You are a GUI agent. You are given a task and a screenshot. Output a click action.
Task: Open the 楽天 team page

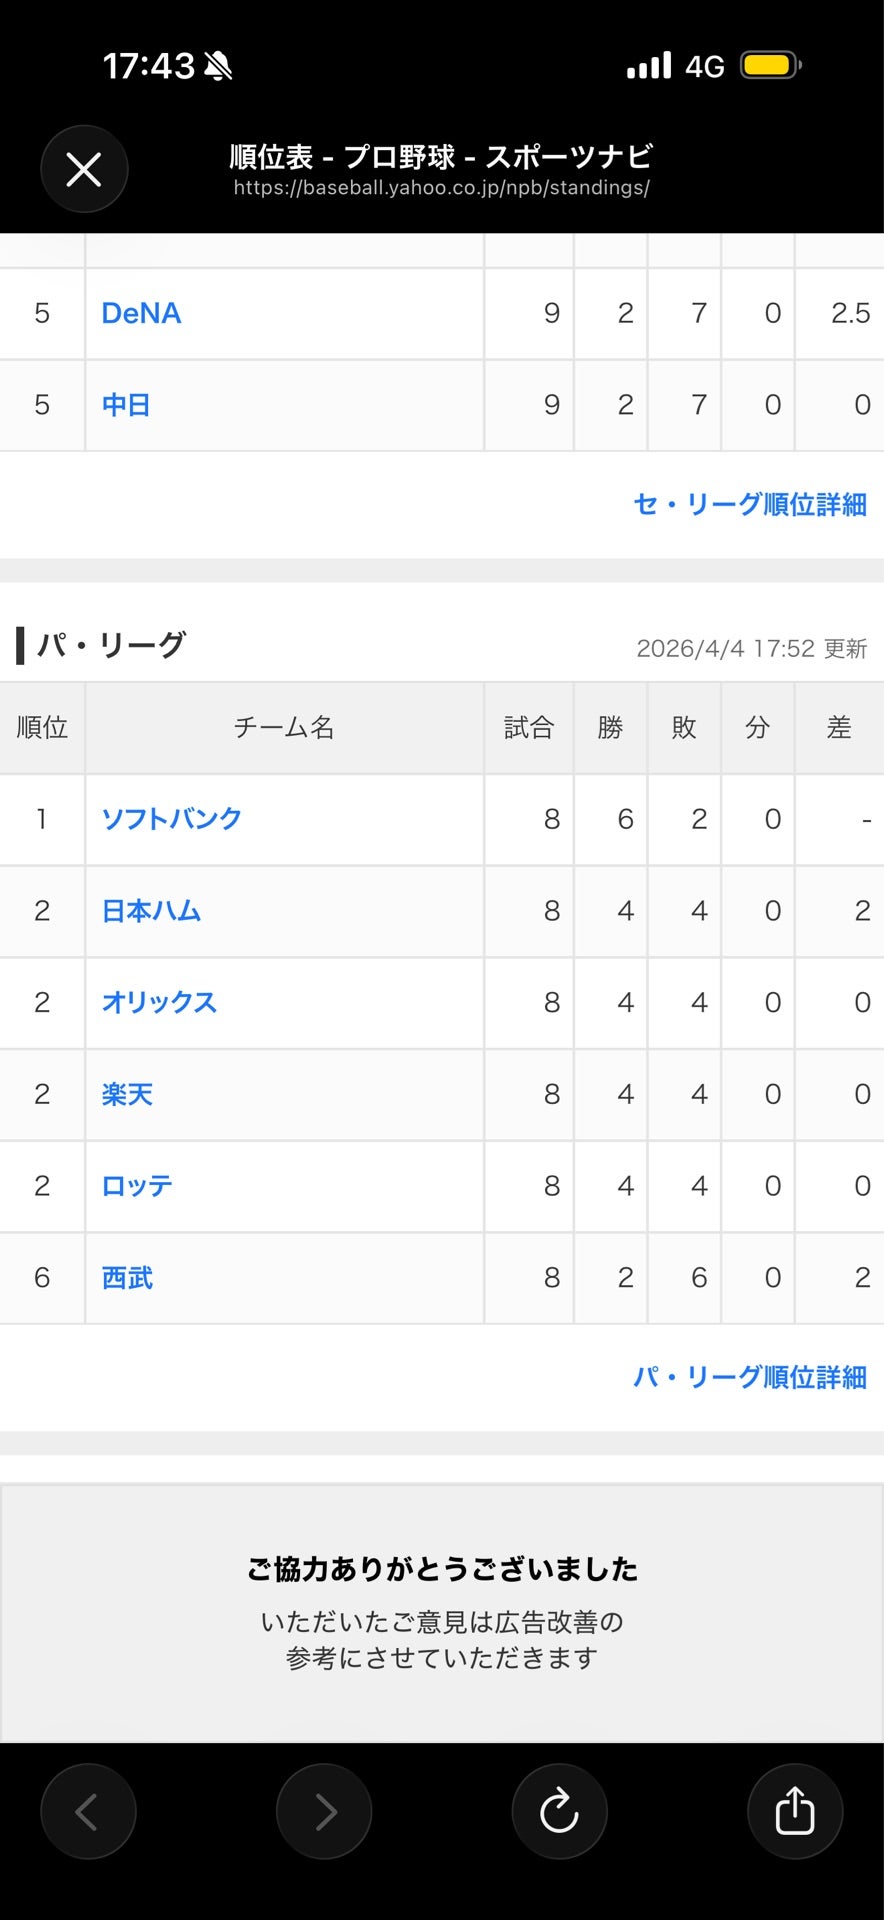tap(127, 1094)
